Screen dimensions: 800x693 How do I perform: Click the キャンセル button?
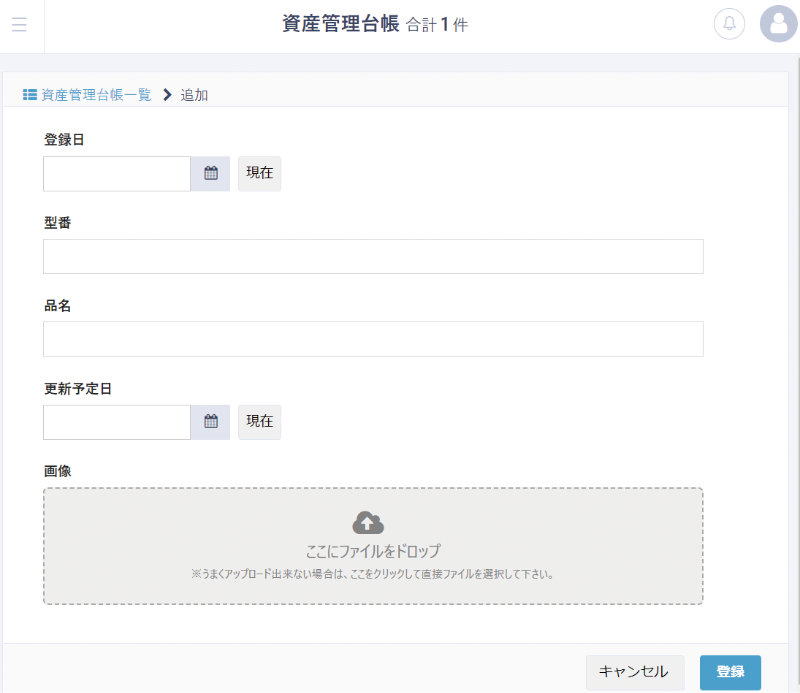[x=635, y=672]
